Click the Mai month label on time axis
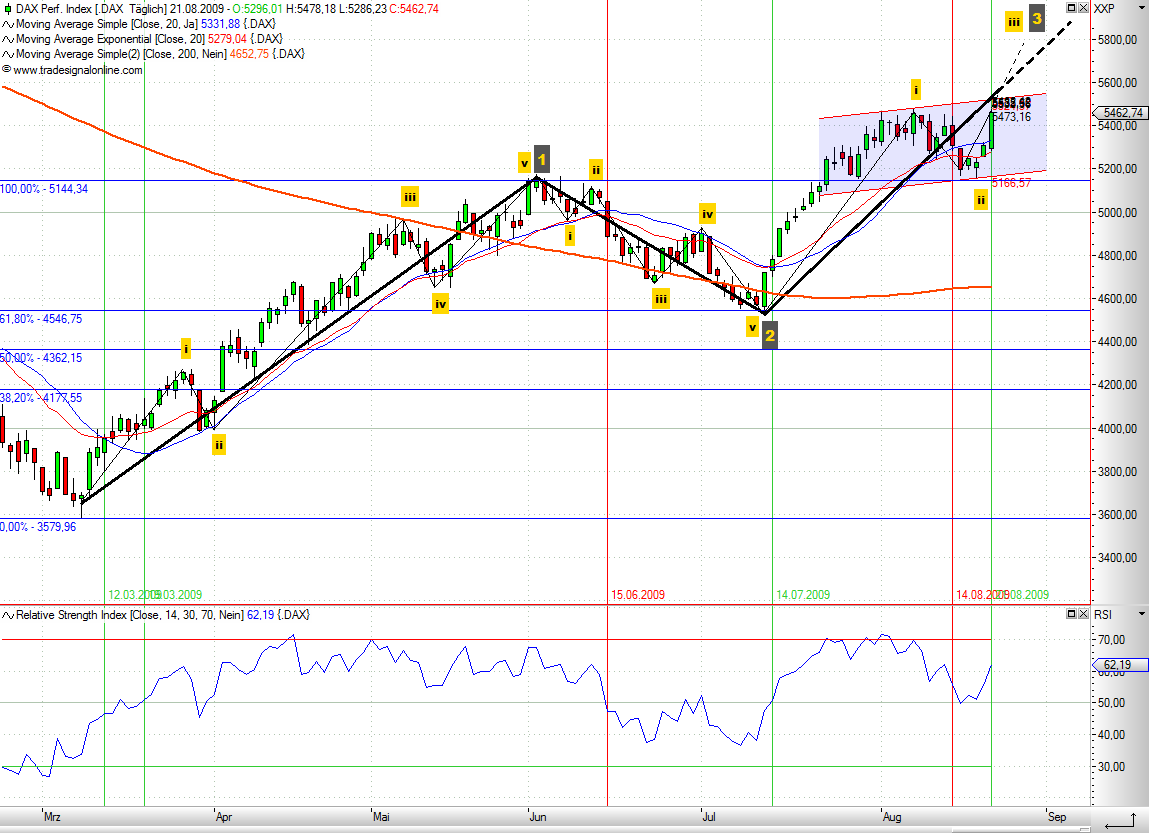1149x833 pixels. [x=381, y=817]
